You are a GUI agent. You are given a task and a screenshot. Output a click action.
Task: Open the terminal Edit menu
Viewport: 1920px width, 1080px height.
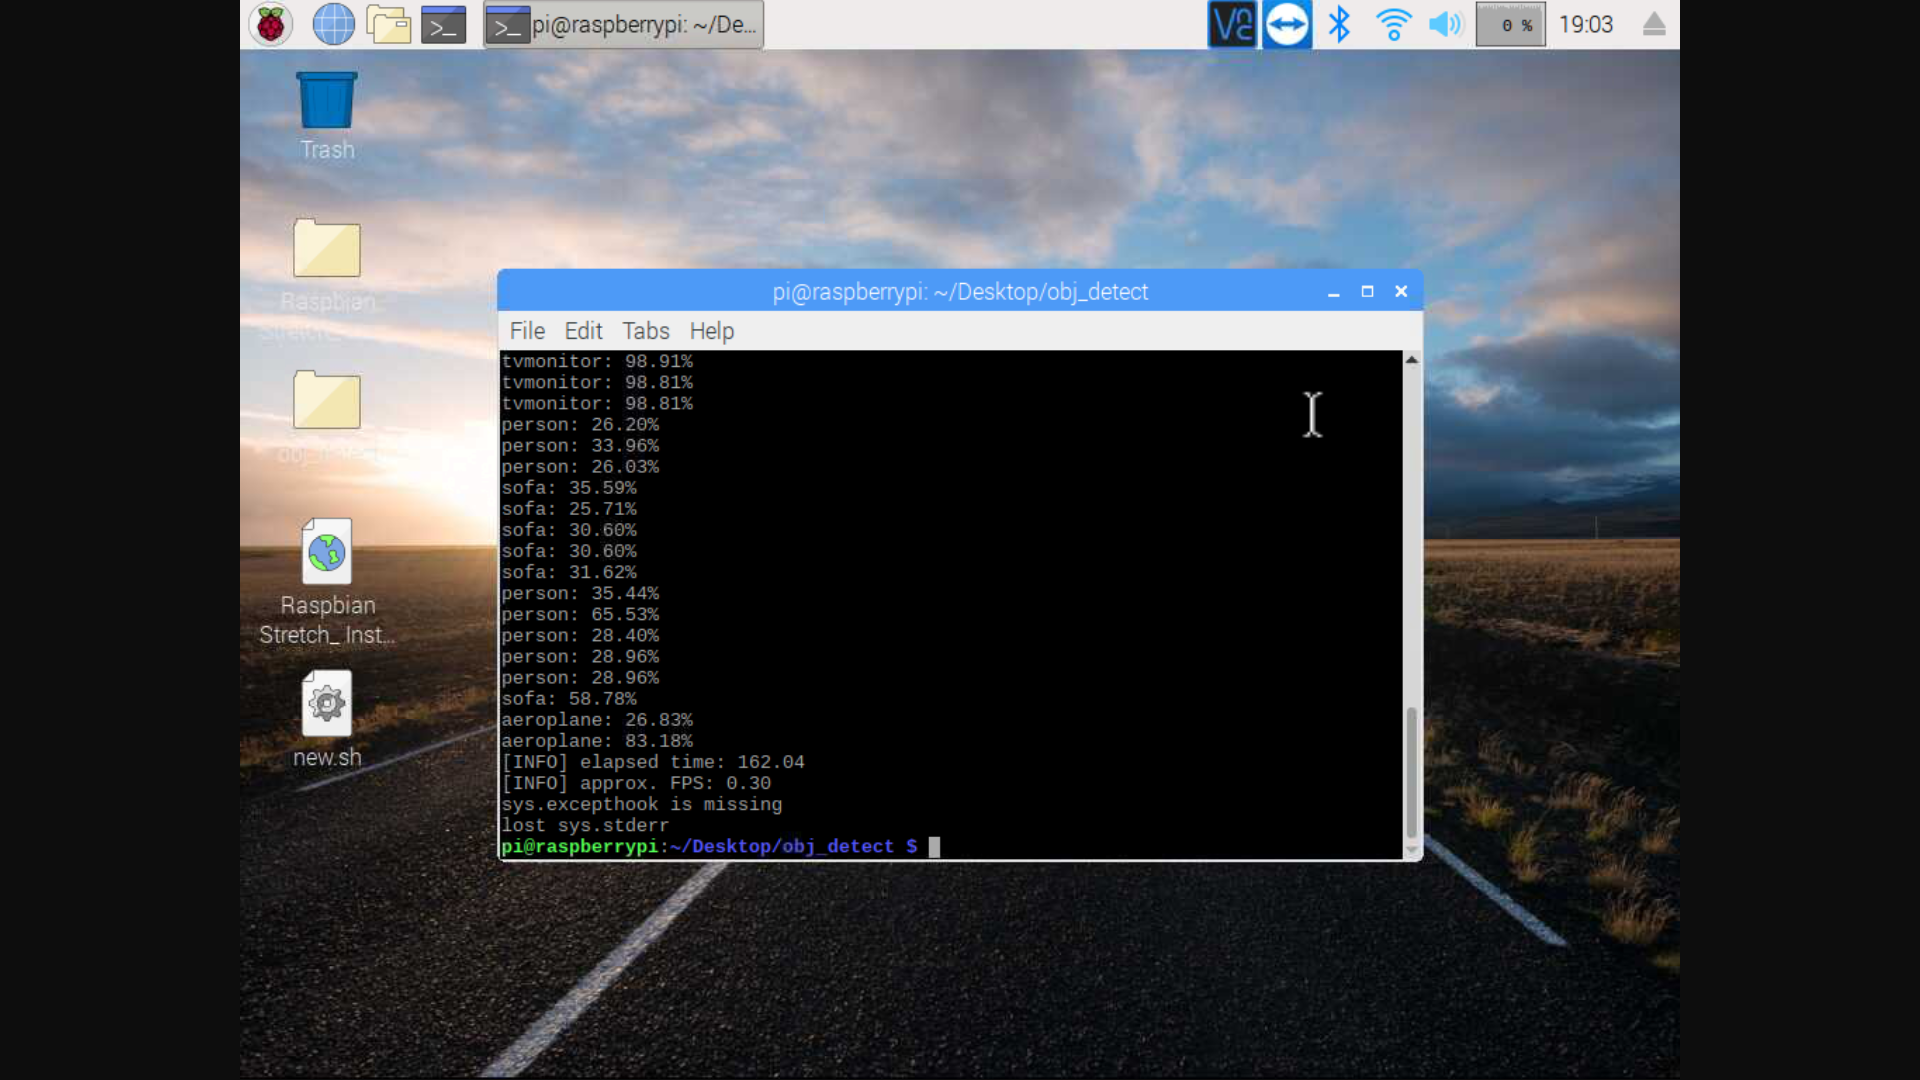tap(583, 331)
